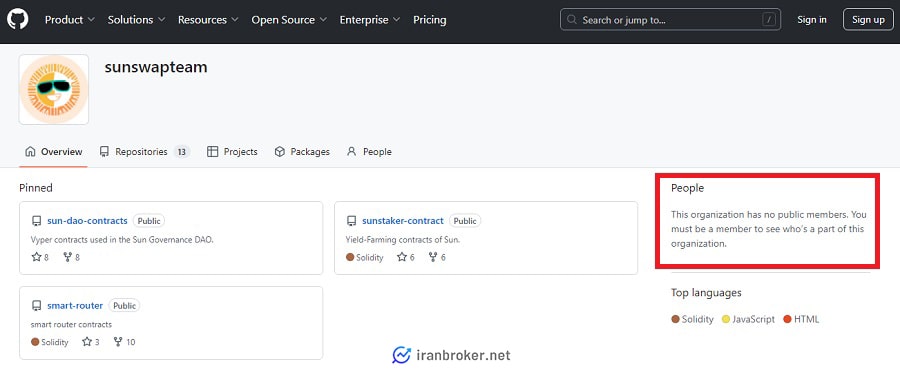900x370 pixels.
Task: Click the GitHub logo icon
Action: click(x=18, y=20)
